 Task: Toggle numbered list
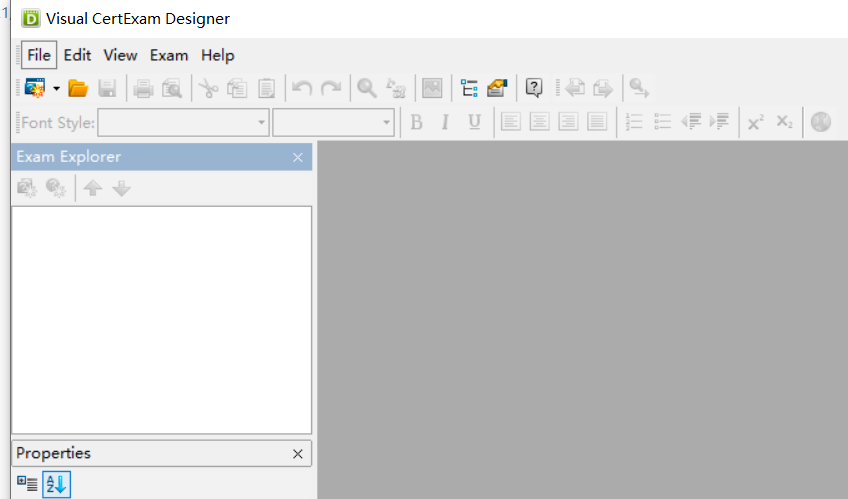coord(633,122)
